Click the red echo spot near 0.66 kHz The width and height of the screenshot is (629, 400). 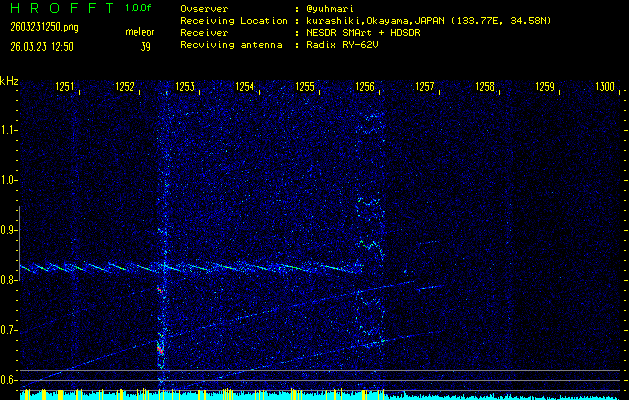[160, 350]
